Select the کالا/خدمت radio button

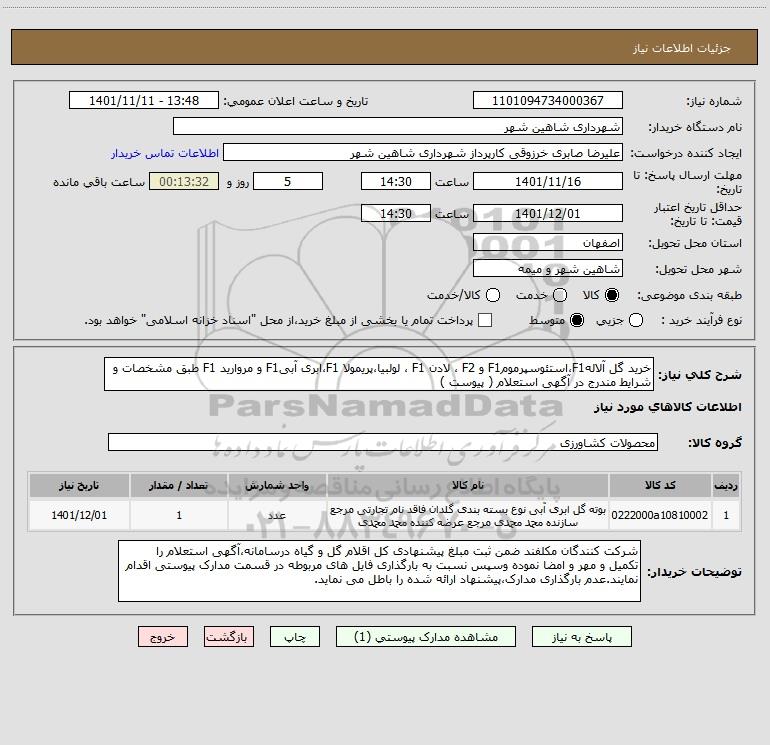493,295
